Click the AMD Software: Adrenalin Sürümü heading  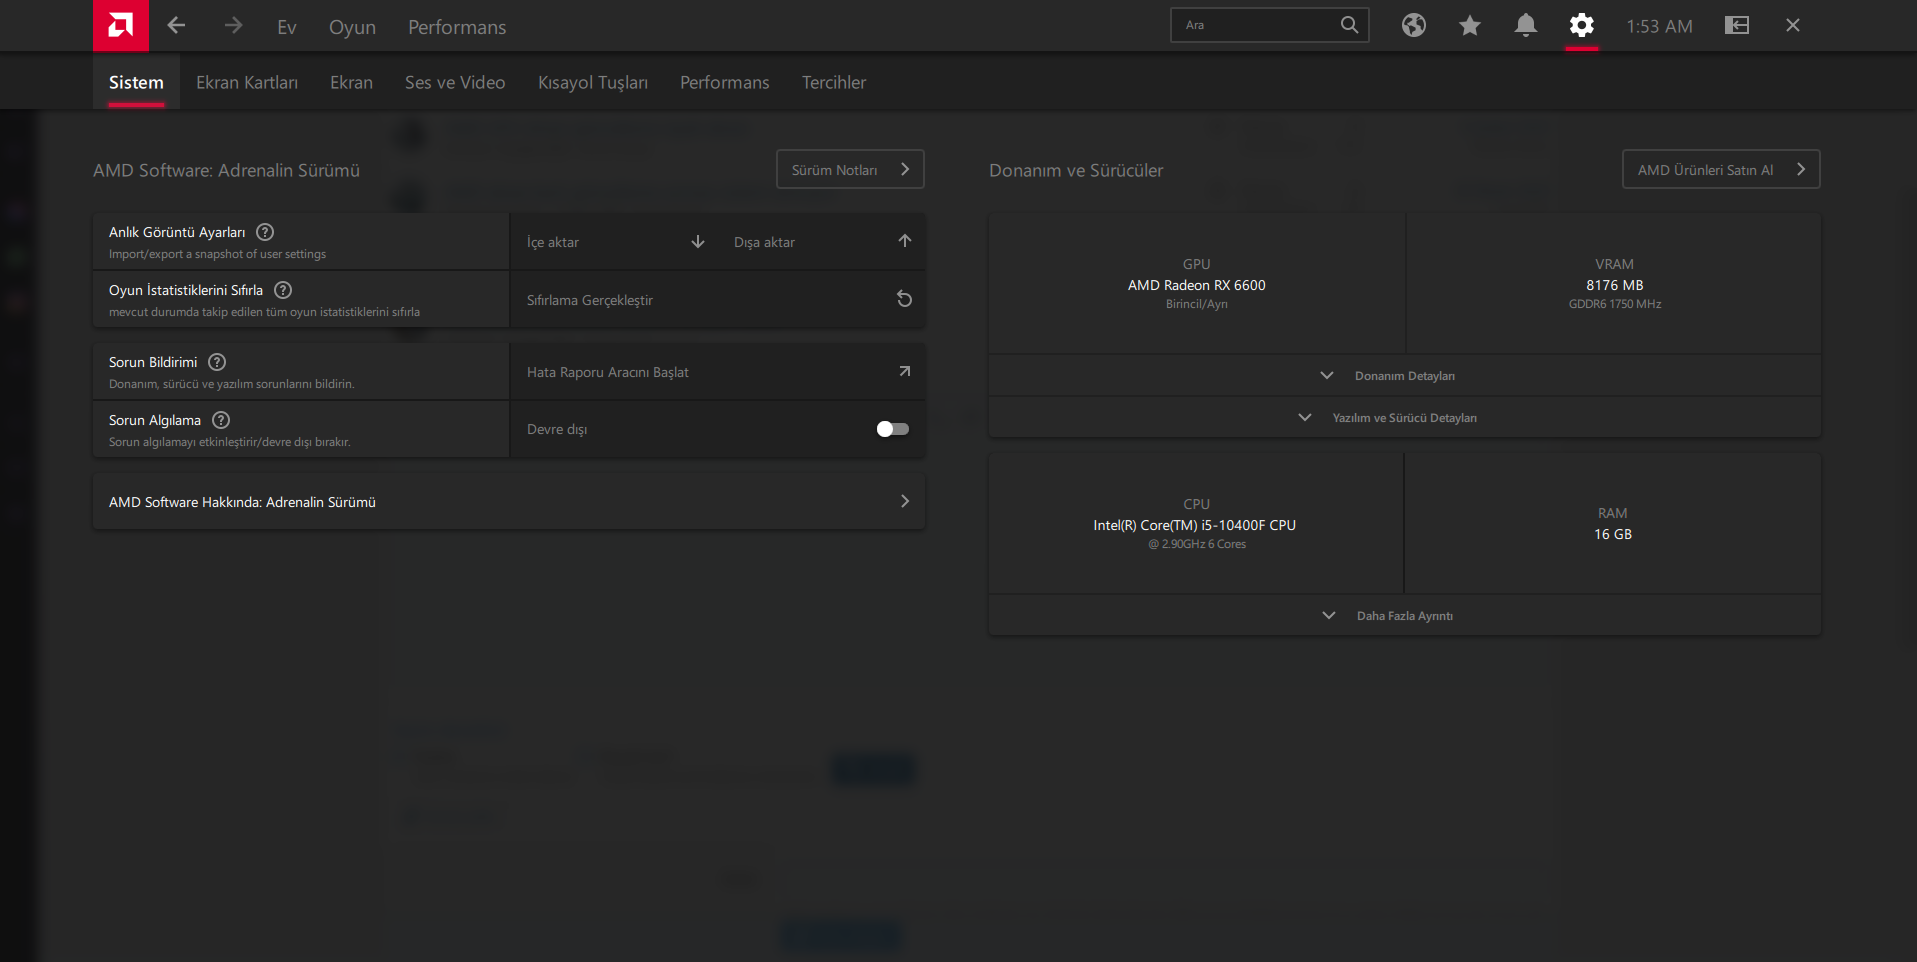(x=226, y=170)
